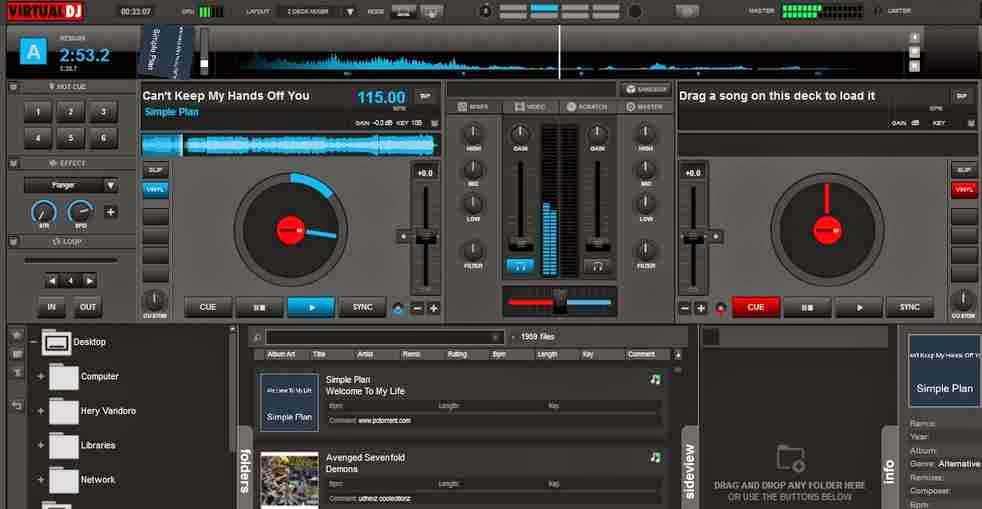Click the clear search icon in search field
Screen dimensions: 982x509
496,338
